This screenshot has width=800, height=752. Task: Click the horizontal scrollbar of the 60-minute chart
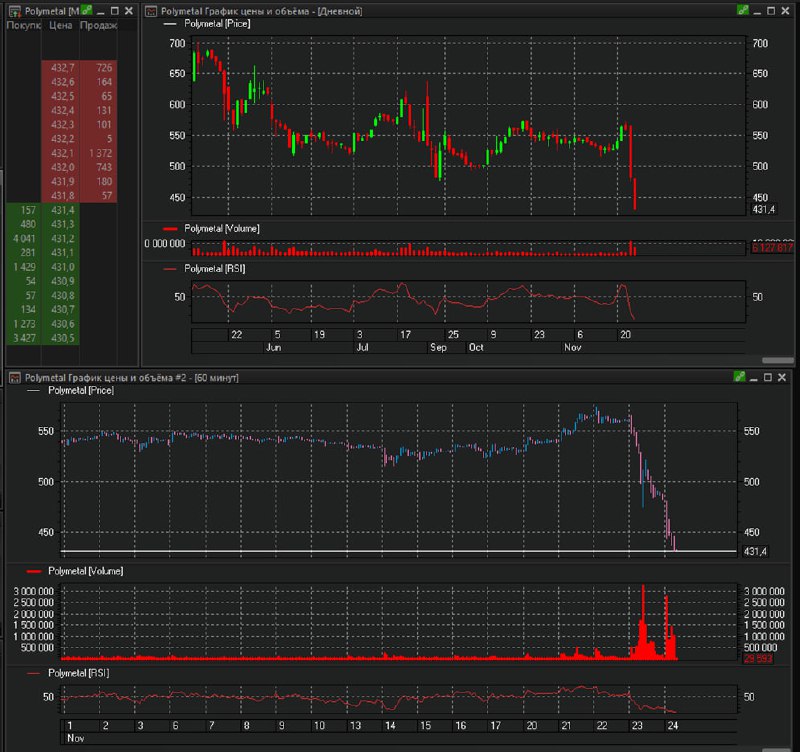tap(778, 750)
